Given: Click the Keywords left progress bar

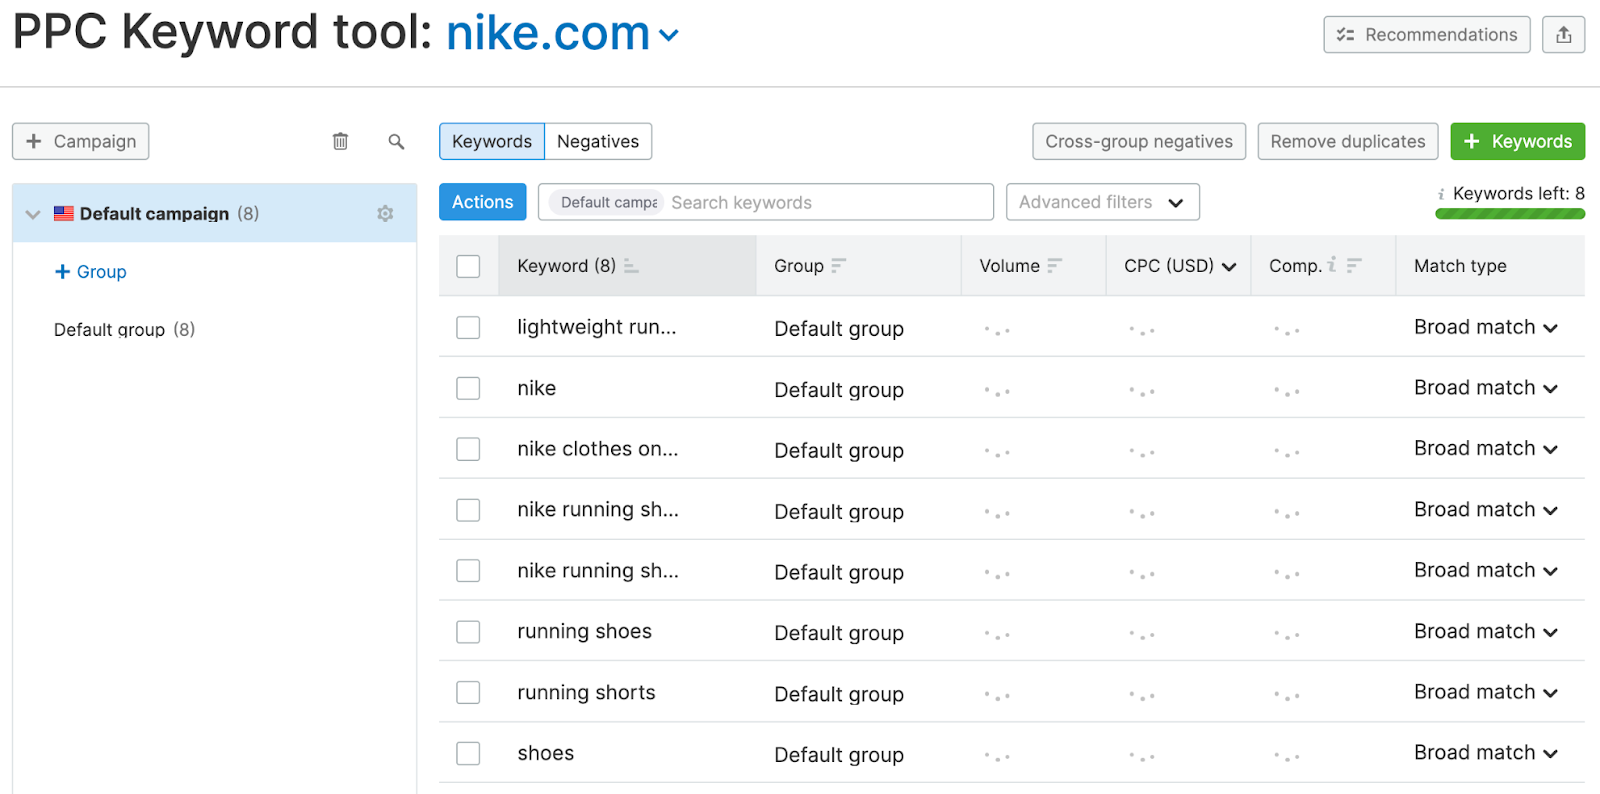Looking at the screenshot, I should [x=1510, y=213].
